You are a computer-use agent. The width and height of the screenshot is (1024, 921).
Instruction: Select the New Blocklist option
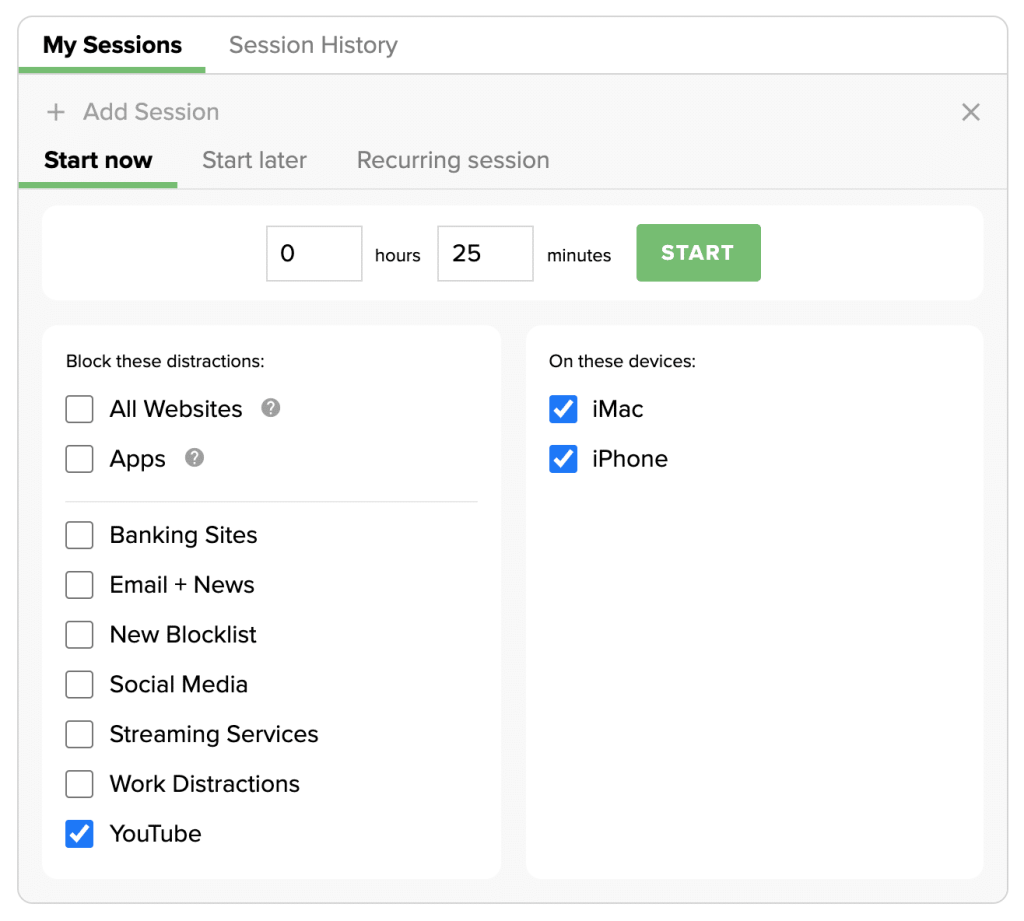point(79,635)
